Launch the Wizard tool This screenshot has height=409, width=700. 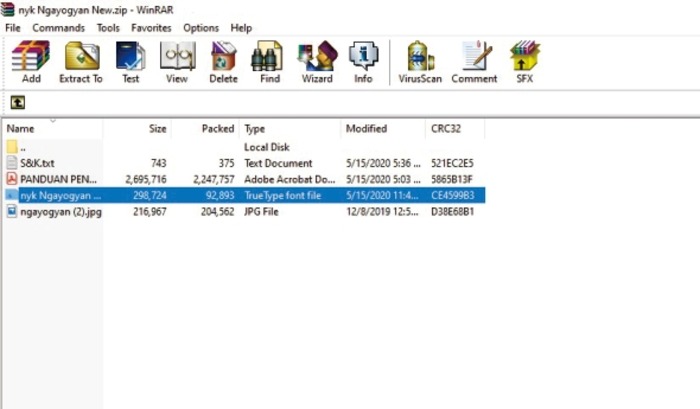pyautogui.click(x=317, y=62)
